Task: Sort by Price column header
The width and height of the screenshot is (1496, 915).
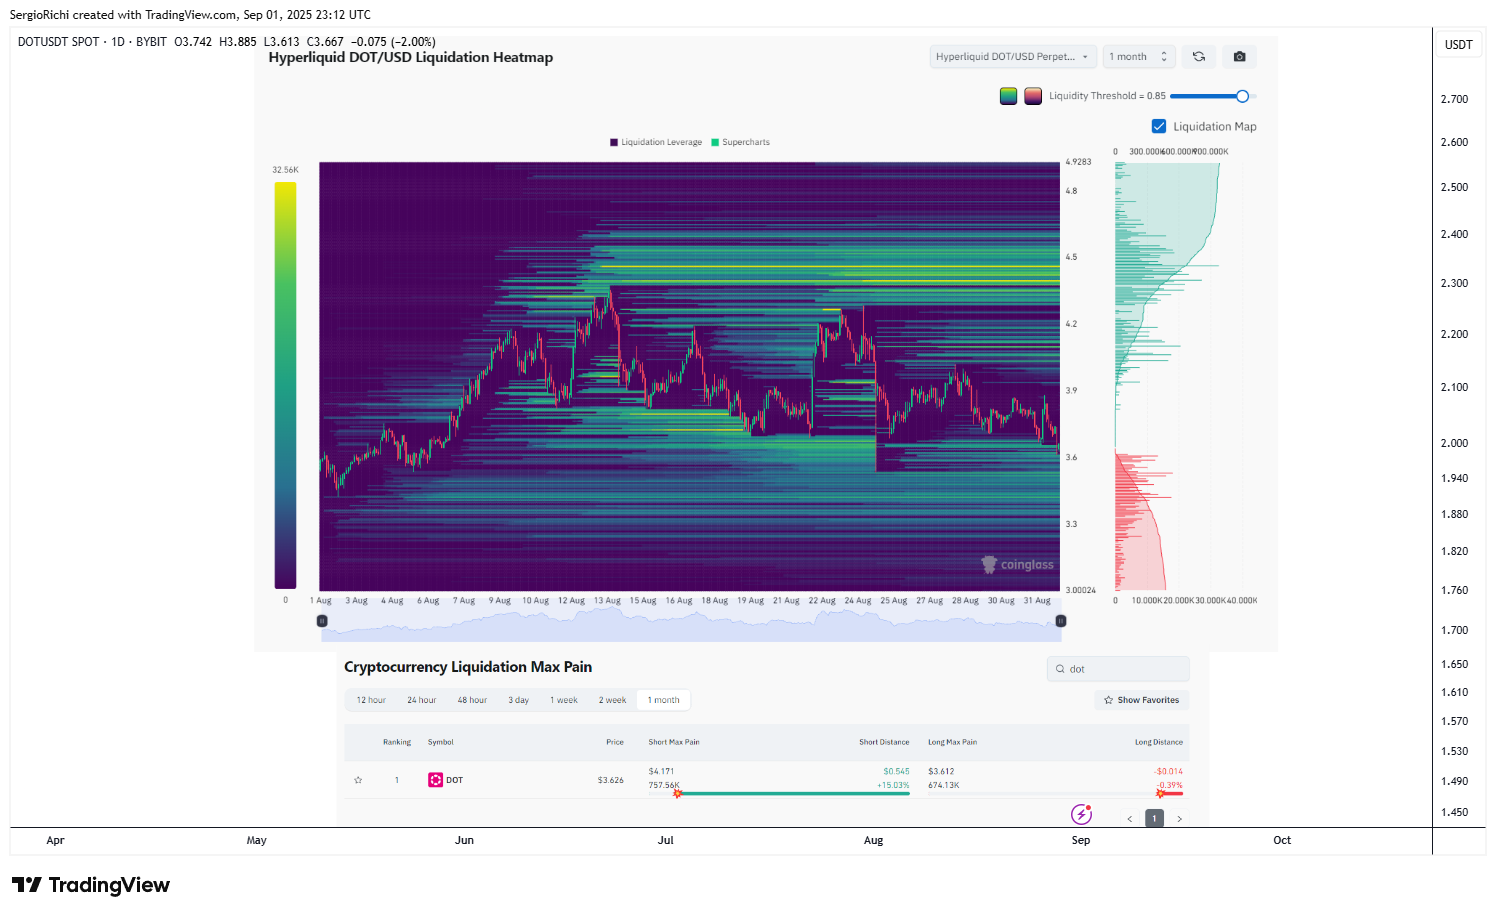Action: (x=615, y=742)
